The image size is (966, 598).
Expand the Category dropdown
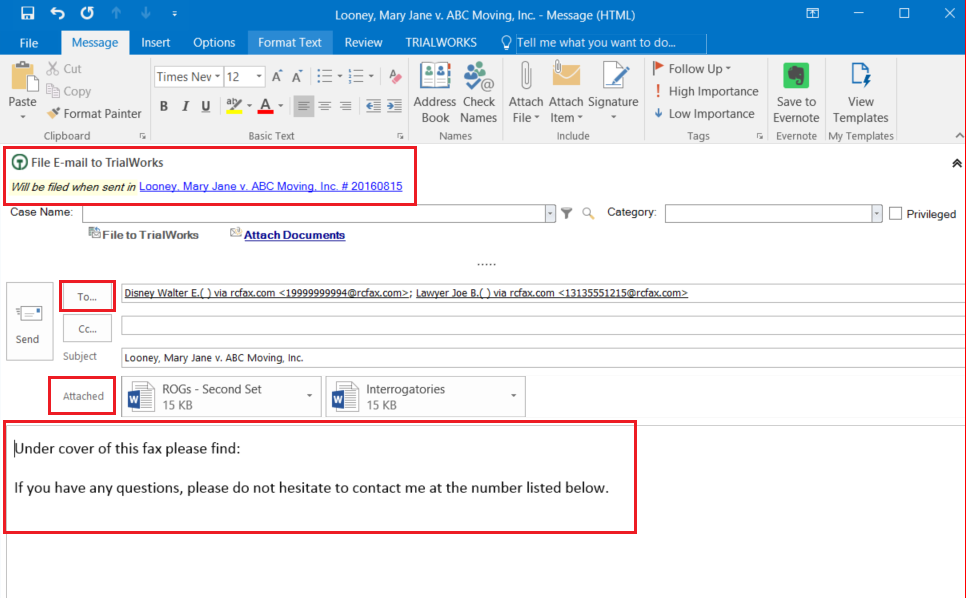(877, 213)
